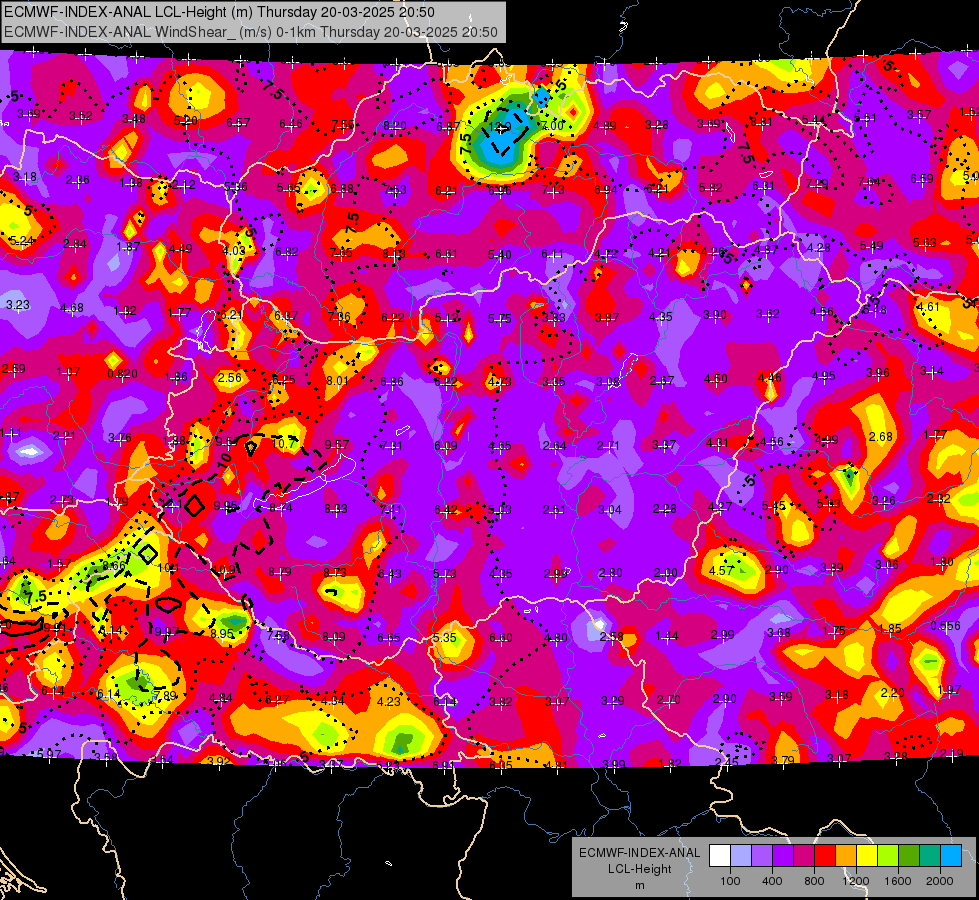Click the vivid purple legend swatch

point(783,856)
